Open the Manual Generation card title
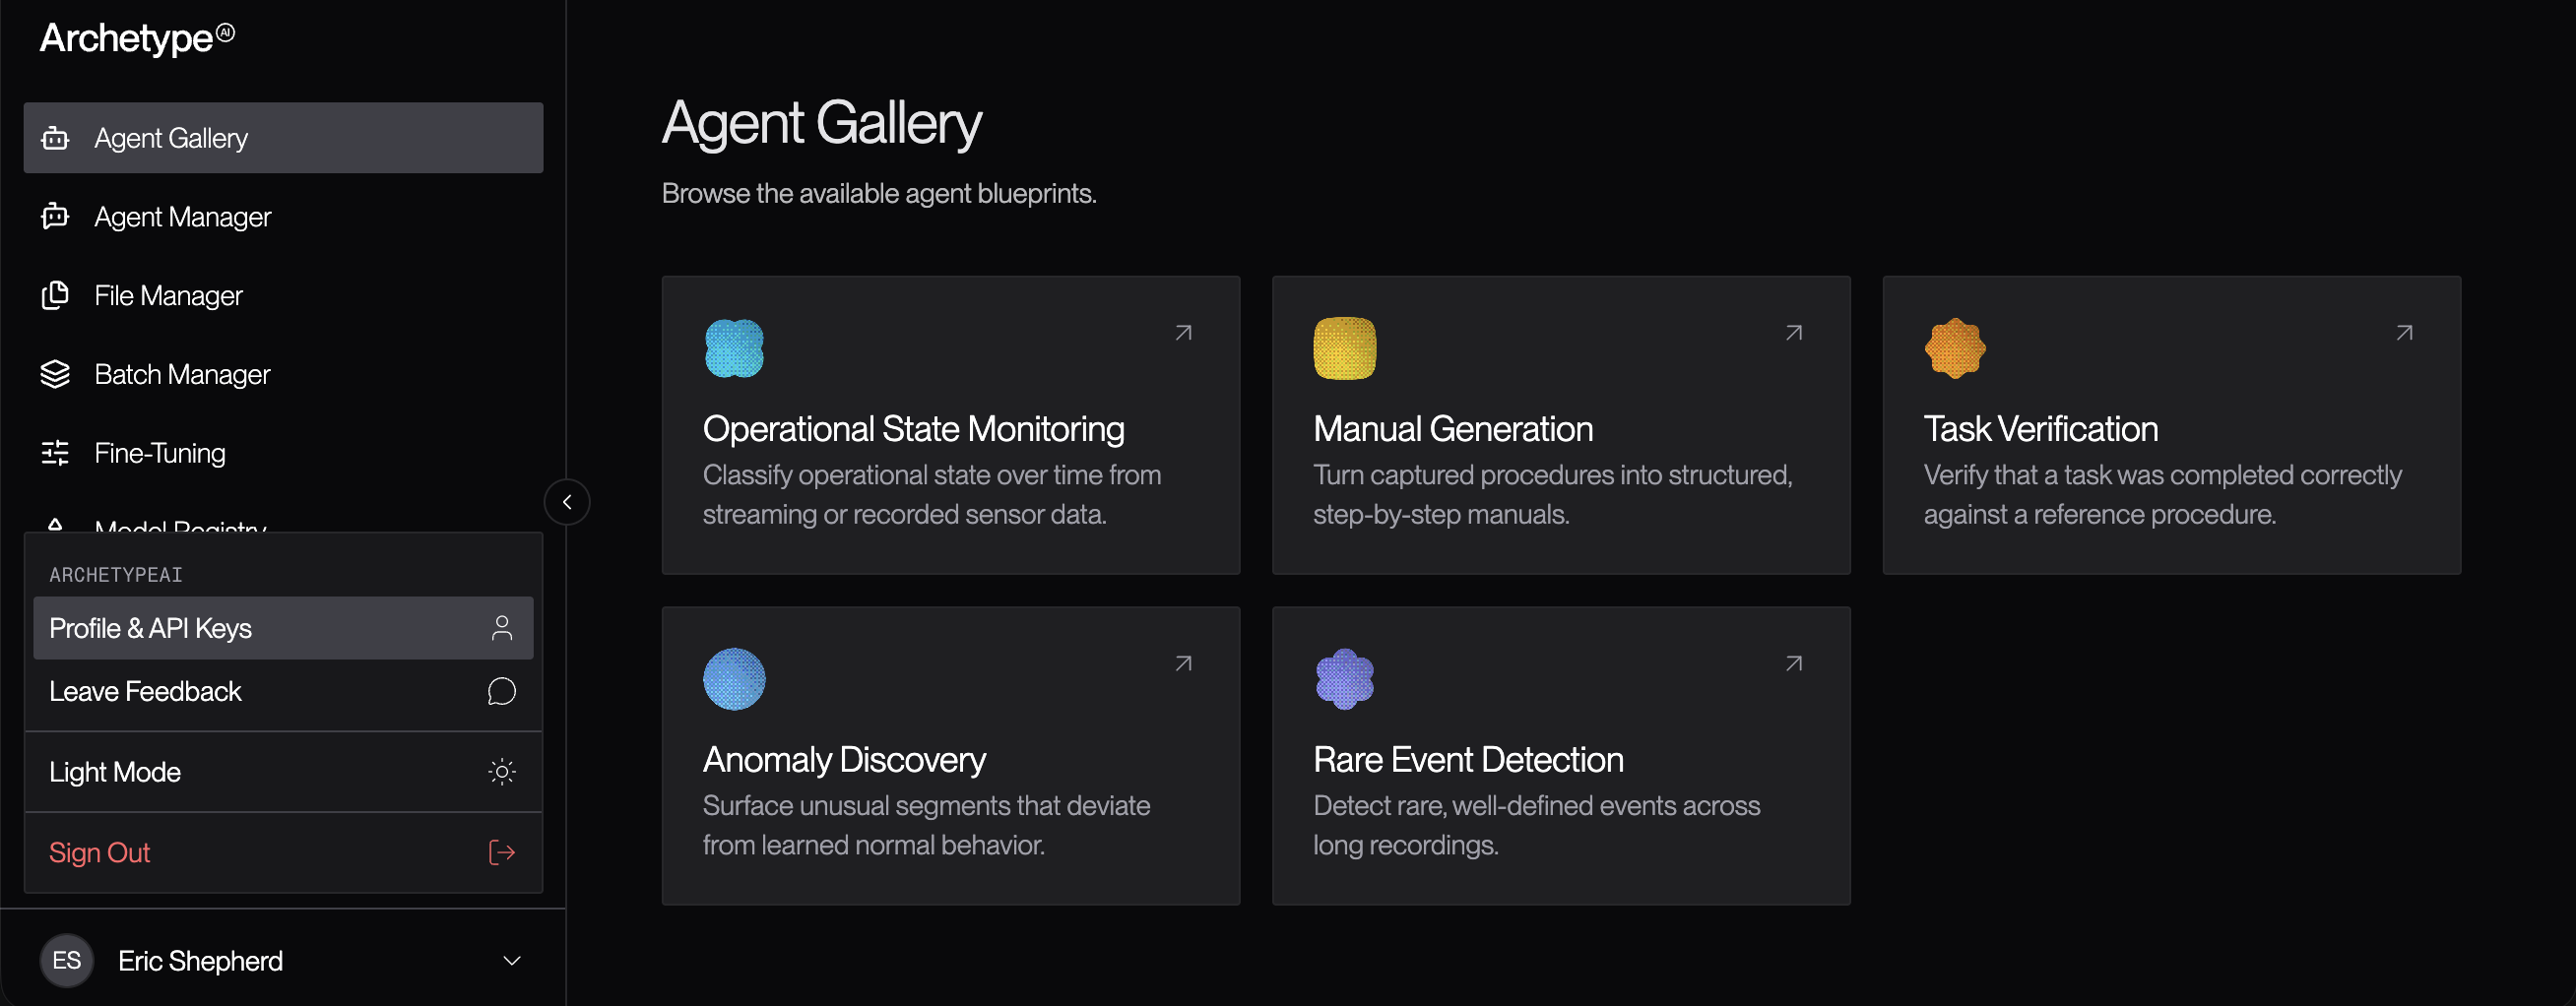The height and width of the screenshot is (1006, 2576). click(1452, 429)
